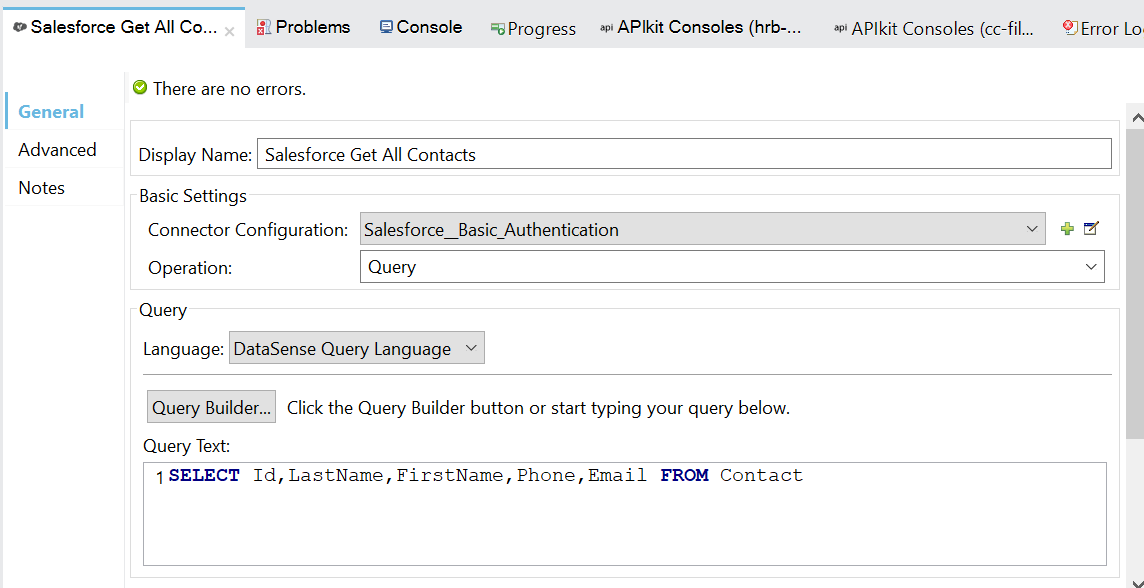Switch to the Advanced section tab
The width and height of the screenshot is (1144, 588).
click(x=57, y=150)
